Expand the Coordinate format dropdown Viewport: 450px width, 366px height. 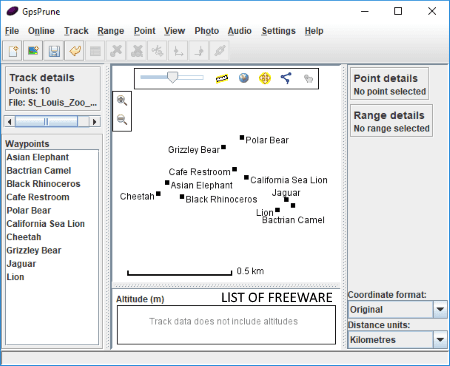tap(440, 310)
